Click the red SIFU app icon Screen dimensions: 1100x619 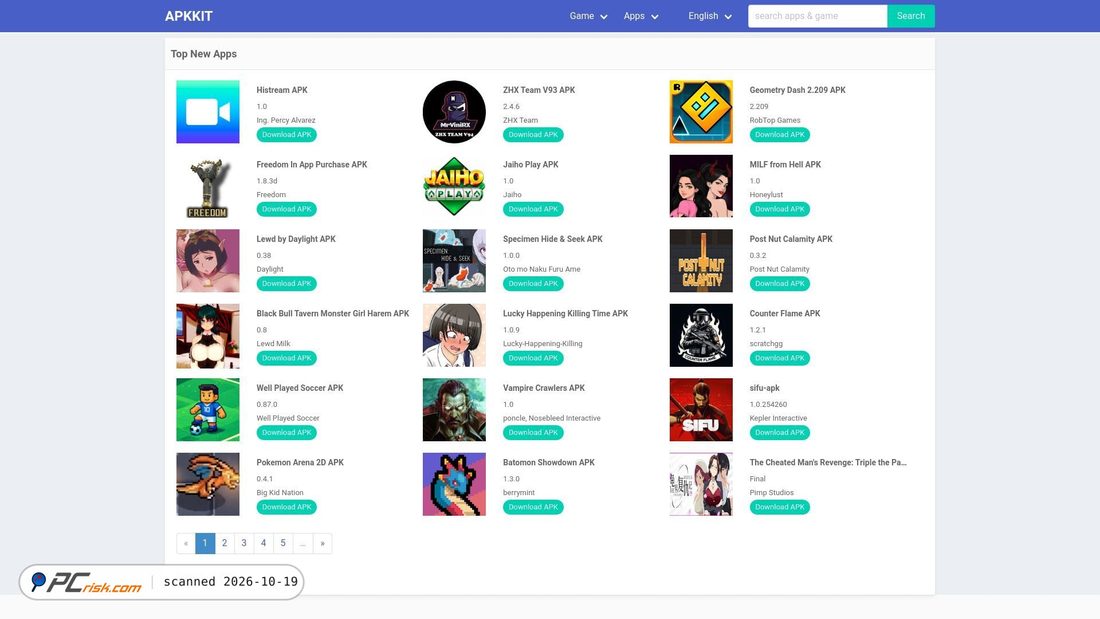click(701, 409)
